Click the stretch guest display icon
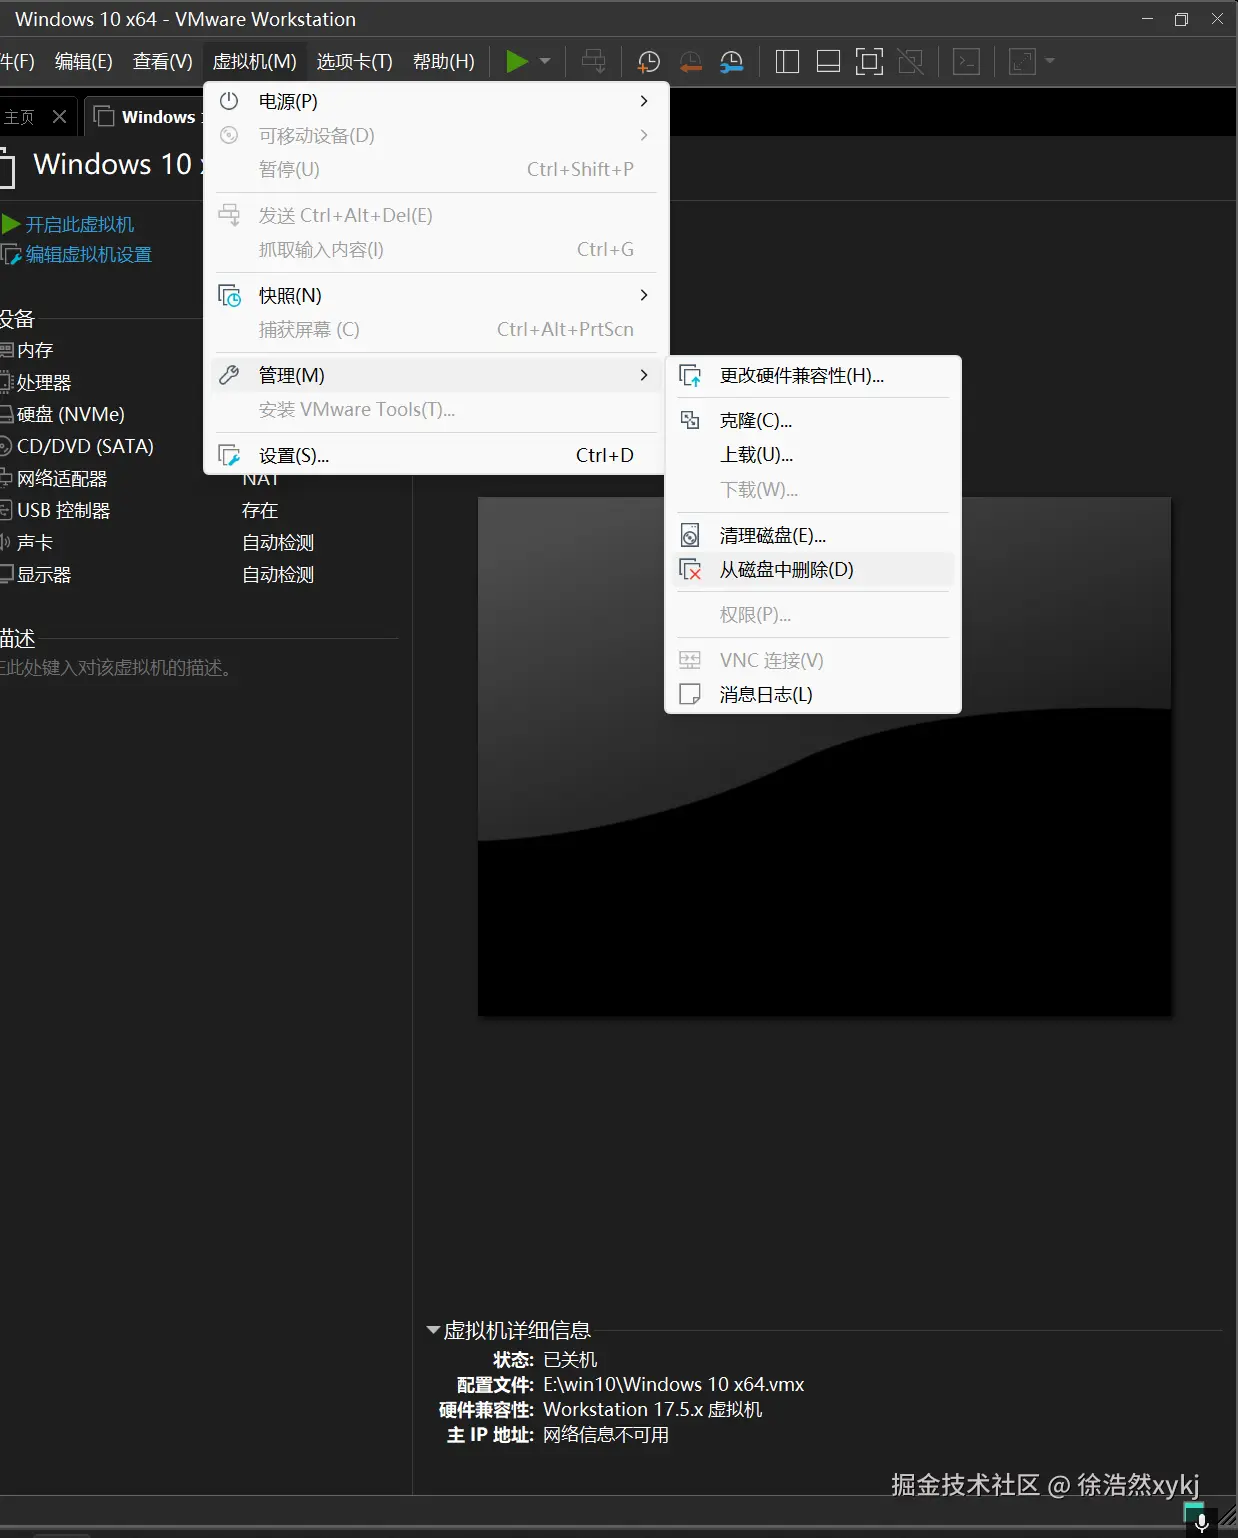The width and height of the screenshot is (1238, 1538). pyautogui.click(x=1022, y=62)
